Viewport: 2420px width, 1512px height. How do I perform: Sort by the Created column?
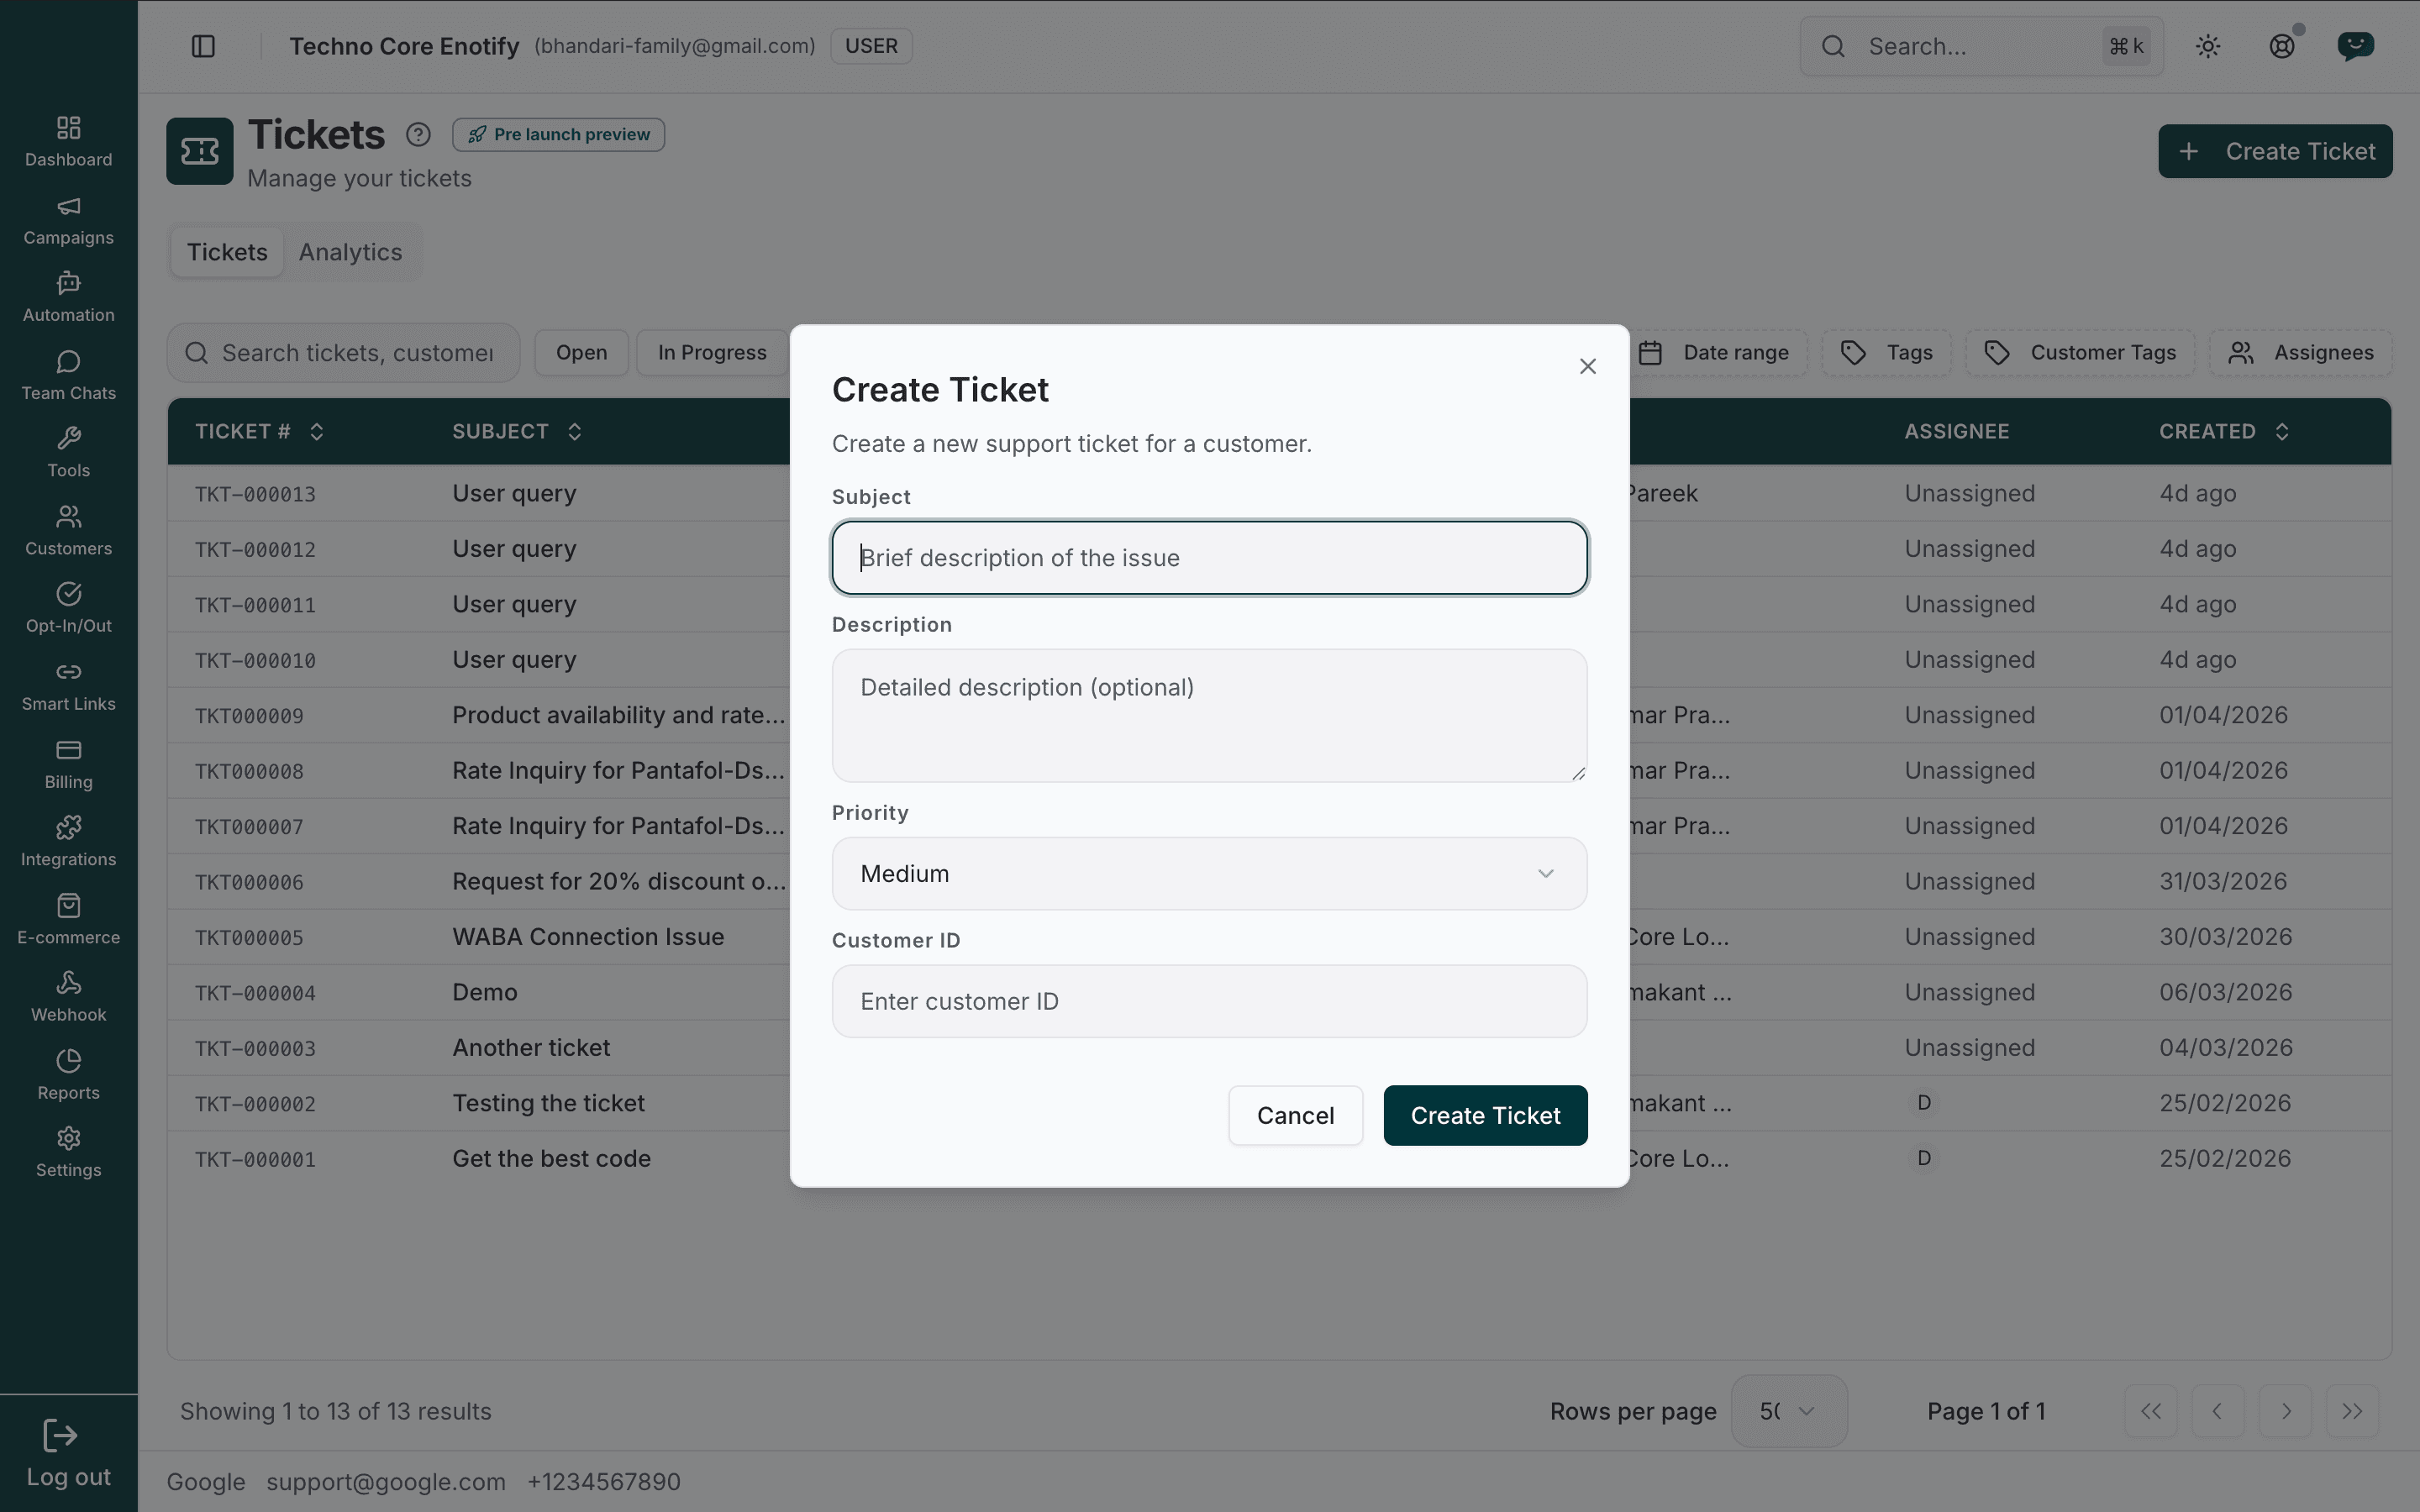pos(2224,431)
